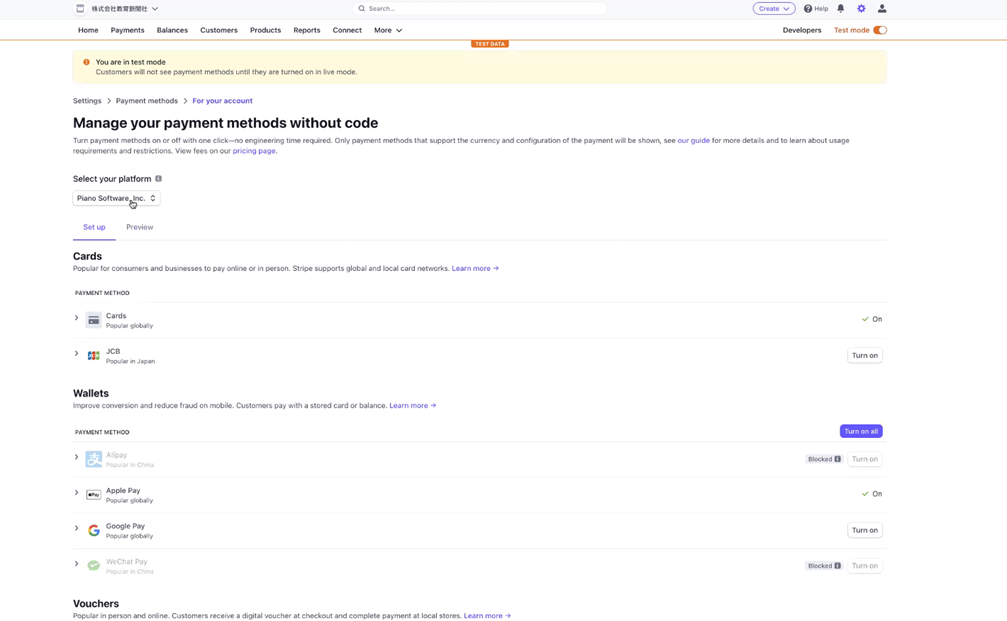Click the Blocked info icon for Alipay
Viewport: 1007px width, 621px height.
[x=837, y=459]
